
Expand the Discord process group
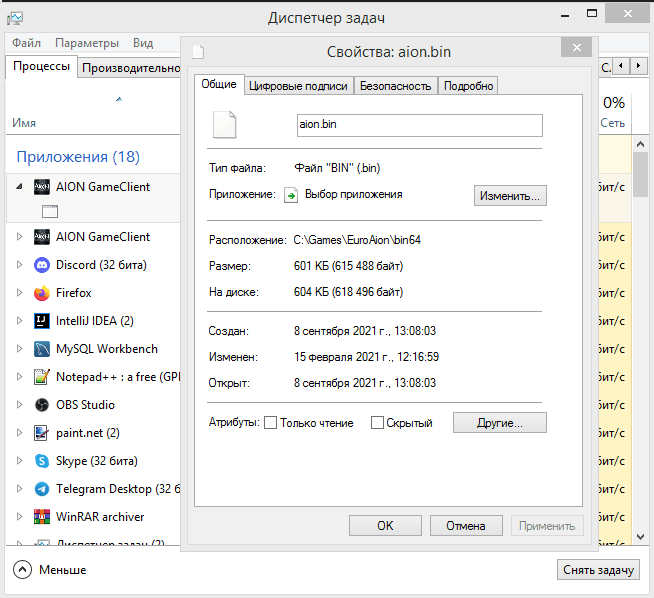[x=18, y=265]
